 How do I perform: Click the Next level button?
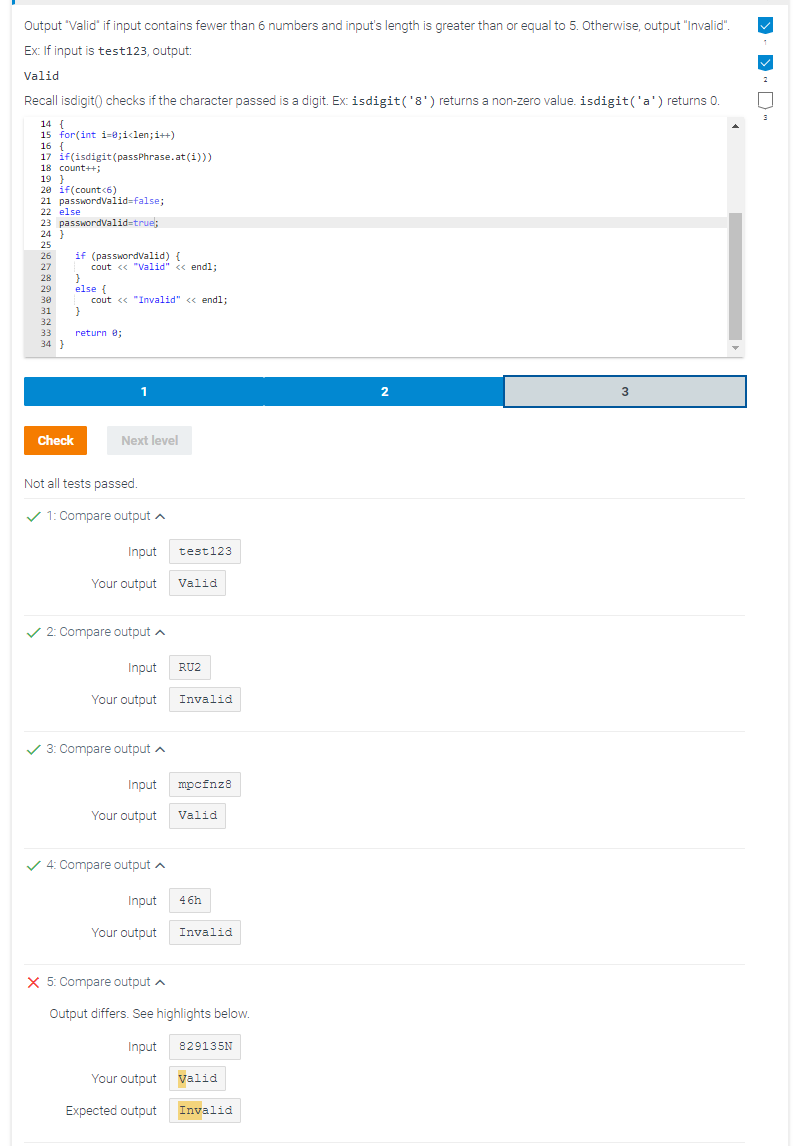149,440
